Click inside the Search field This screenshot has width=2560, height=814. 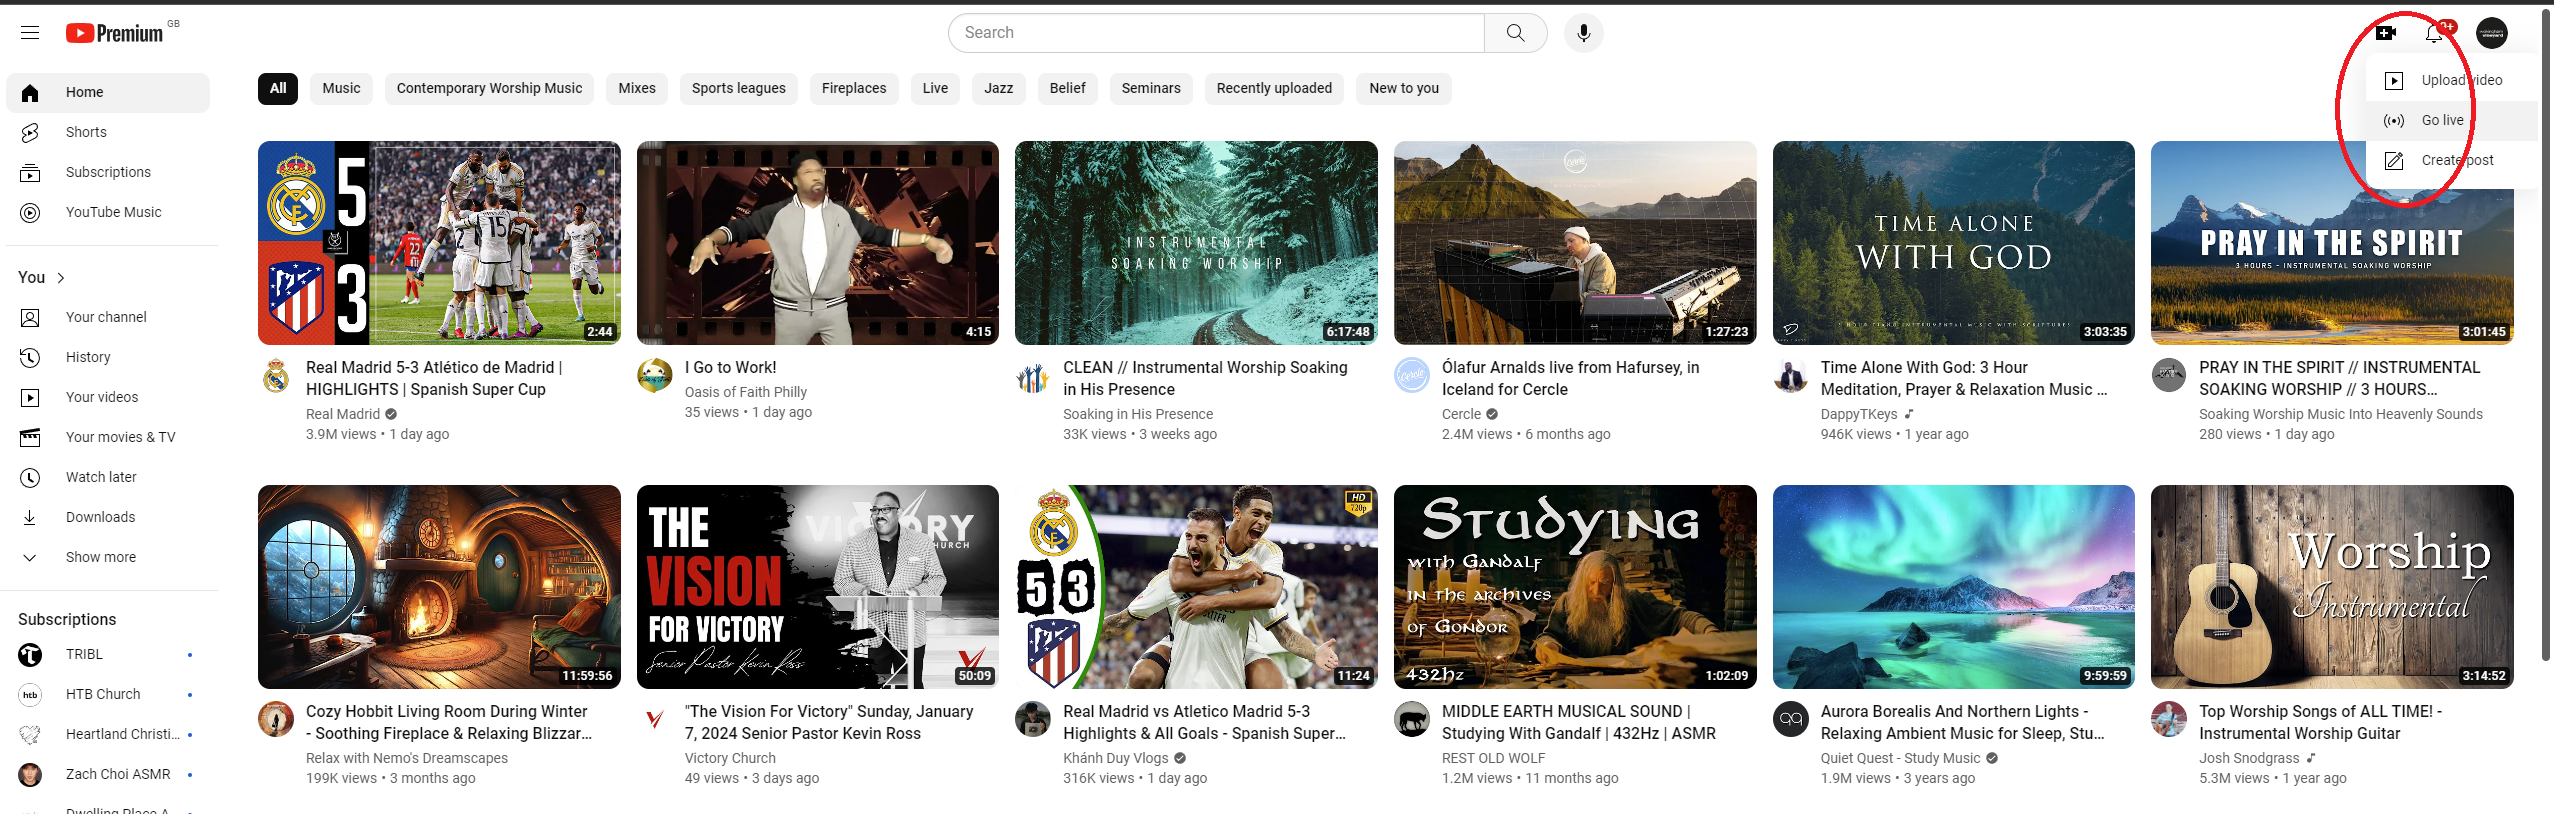[1217, 33]
